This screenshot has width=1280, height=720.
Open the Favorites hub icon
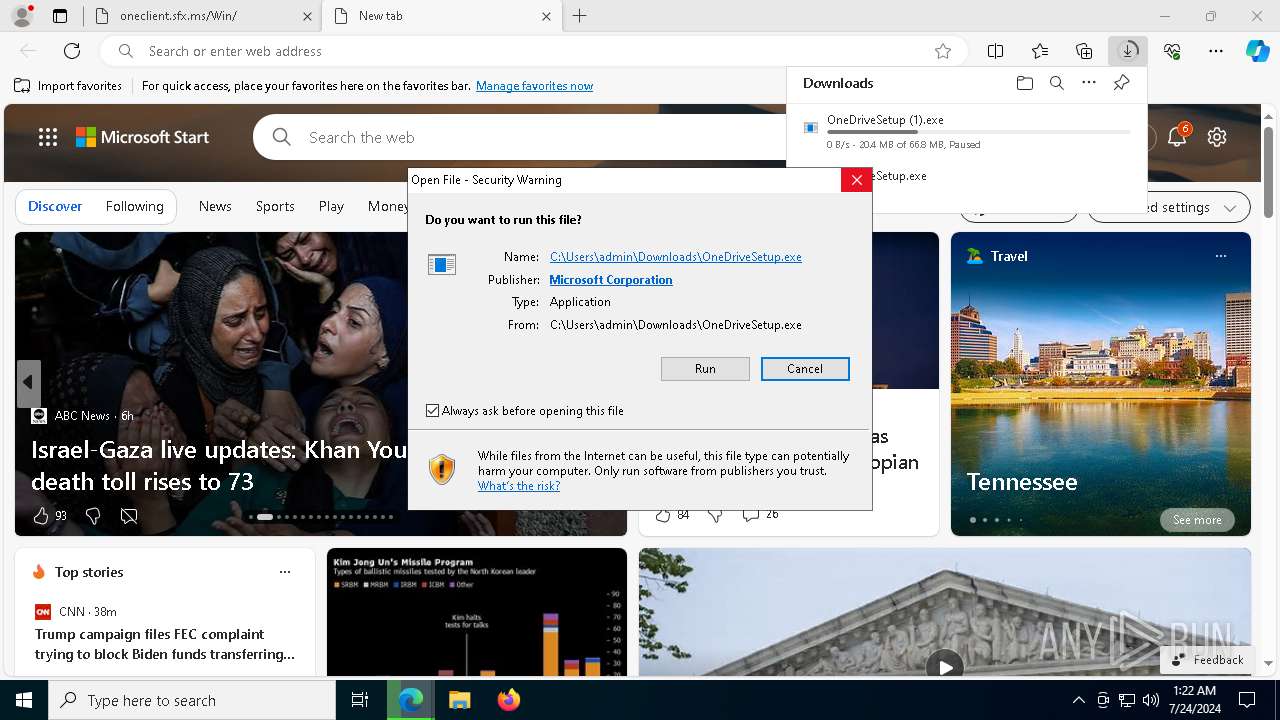[x=1040, y=51]
